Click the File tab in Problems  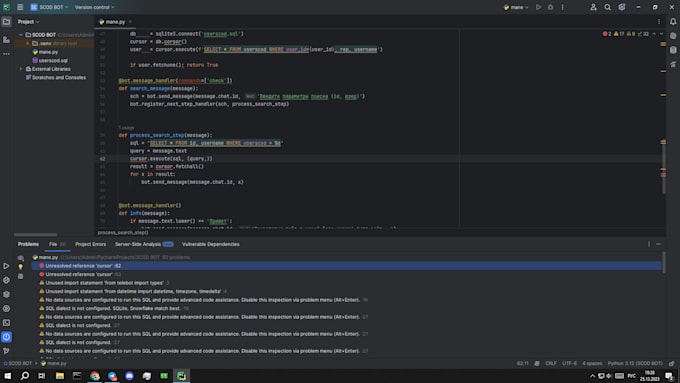coord(57,244)
